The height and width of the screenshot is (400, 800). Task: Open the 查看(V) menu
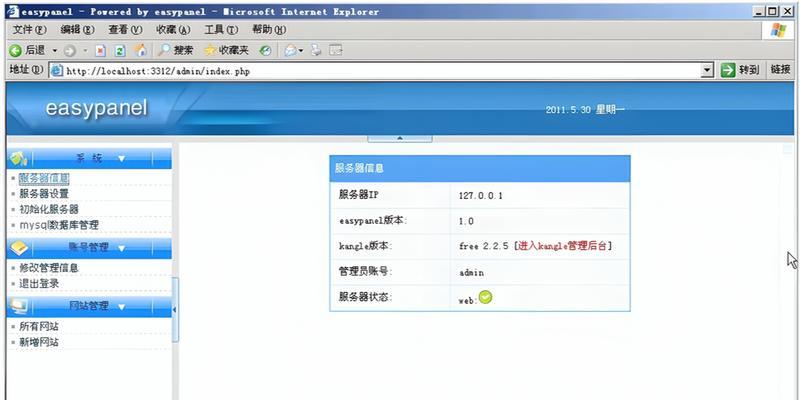click(126, 30)
